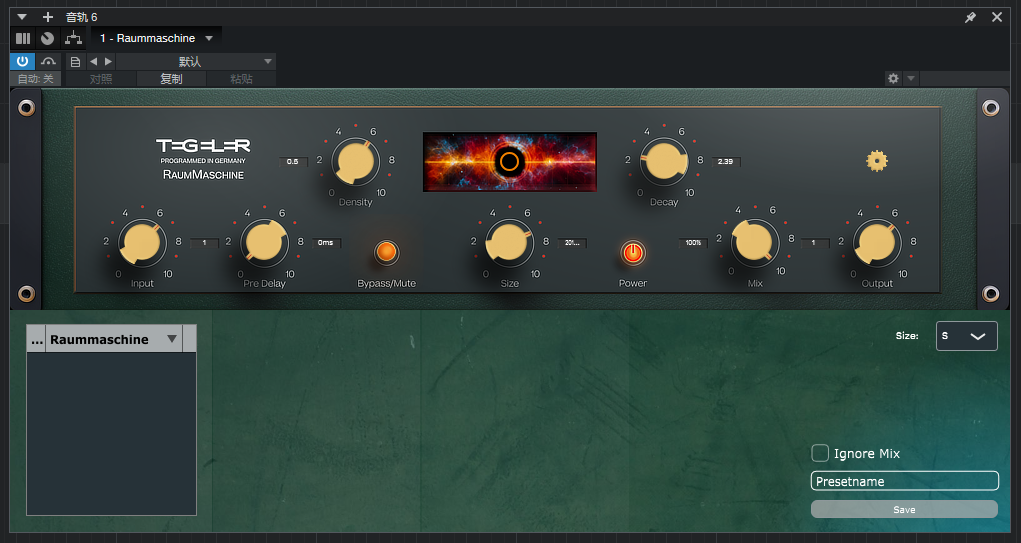Click the 对照 compare button
This screenshot has height=543, width=1021.
(100, 79)
